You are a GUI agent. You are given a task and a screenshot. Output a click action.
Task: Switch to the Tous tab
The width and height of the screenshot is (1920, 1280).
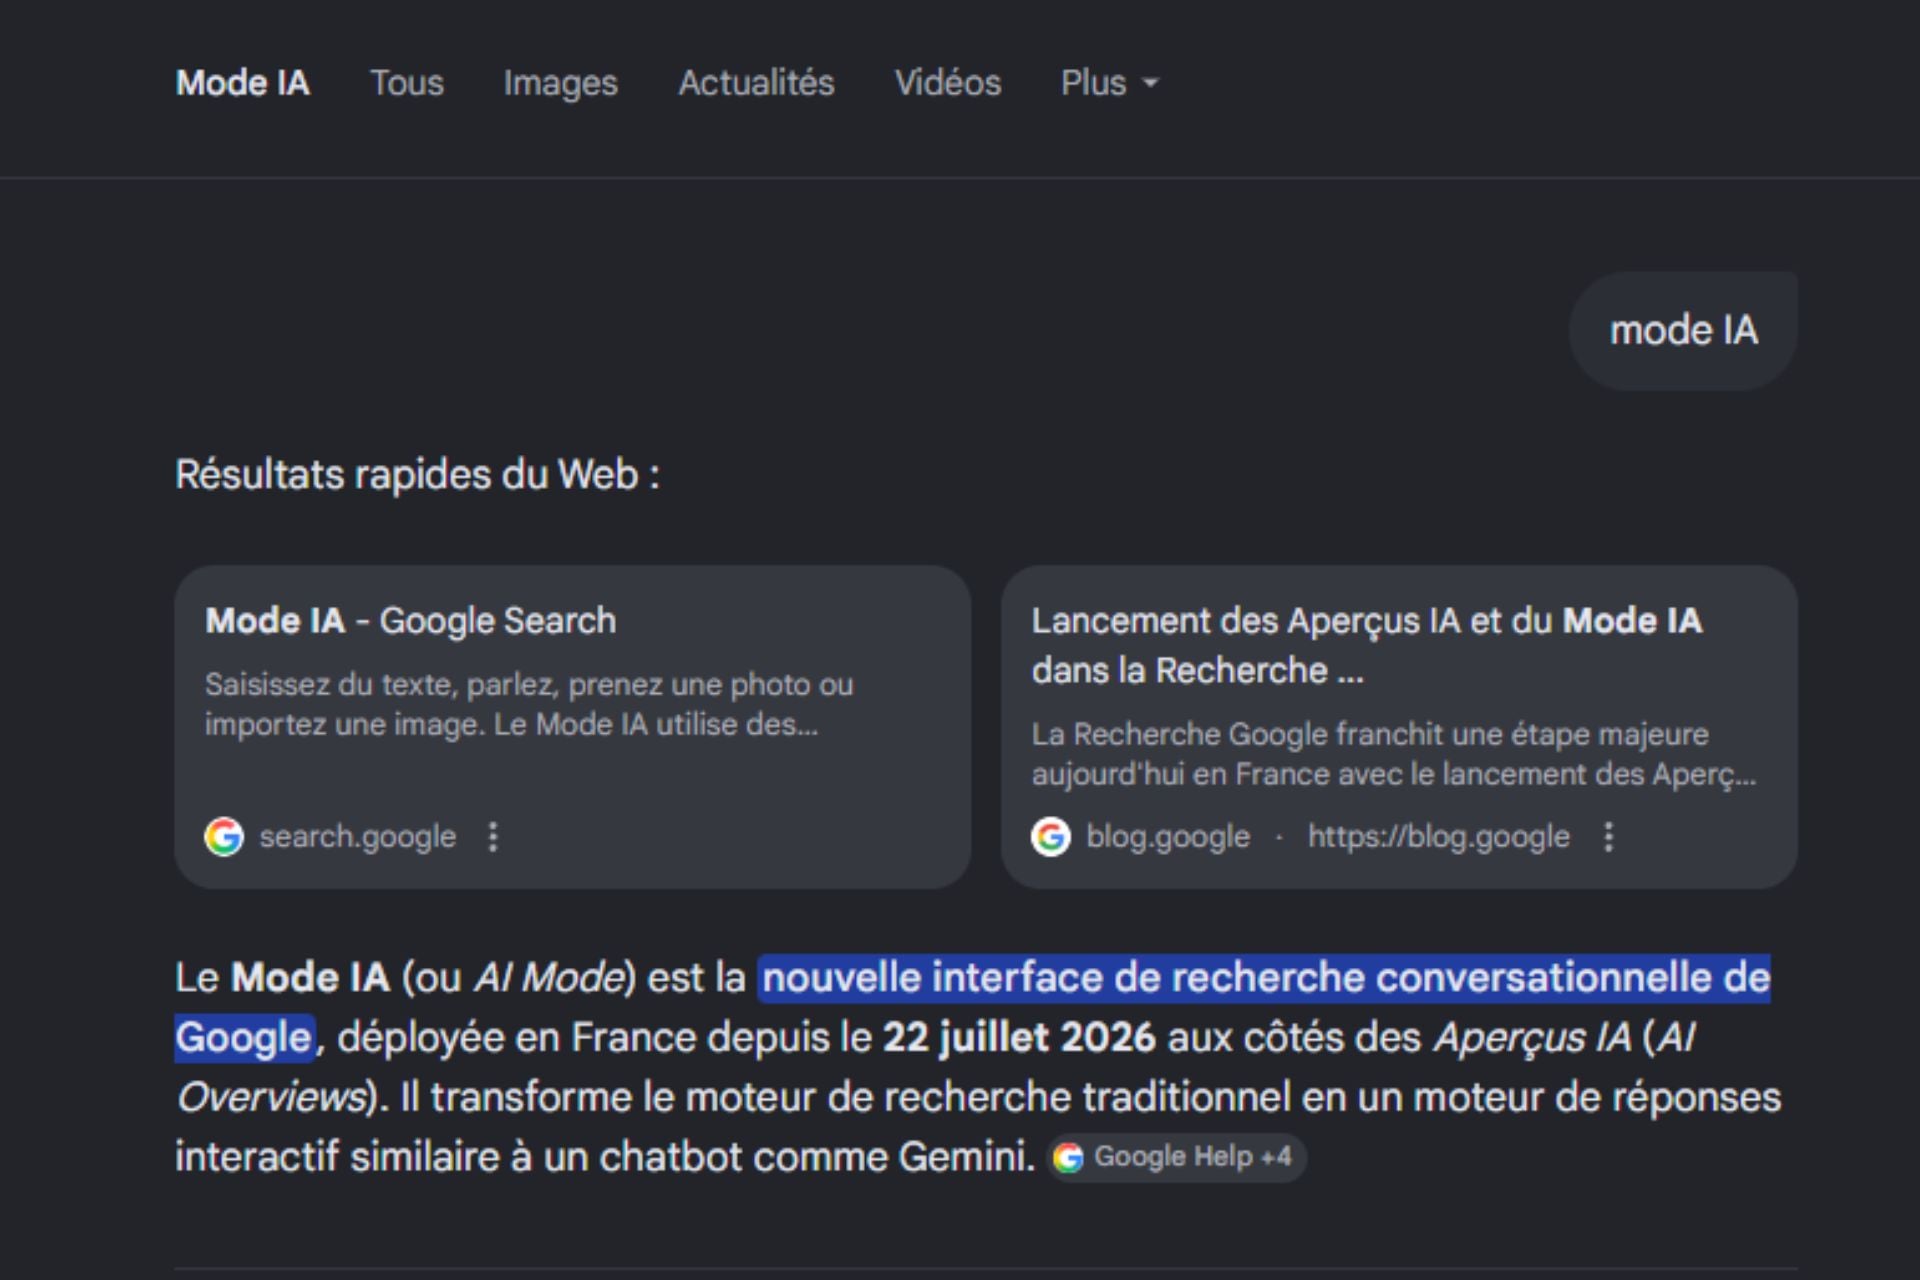pyautogui.click(x=406, y=83)
